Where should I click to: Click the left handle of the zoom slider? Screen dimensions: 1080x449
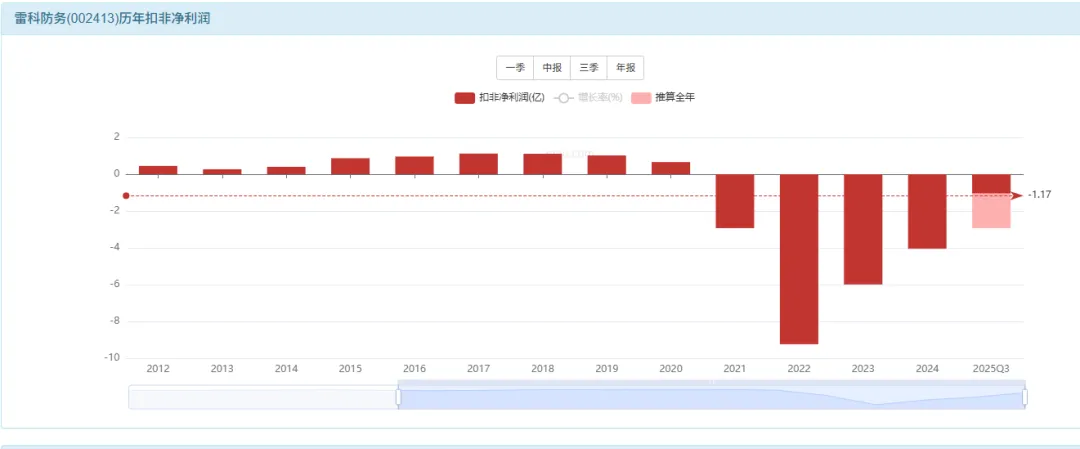point(398,397)
